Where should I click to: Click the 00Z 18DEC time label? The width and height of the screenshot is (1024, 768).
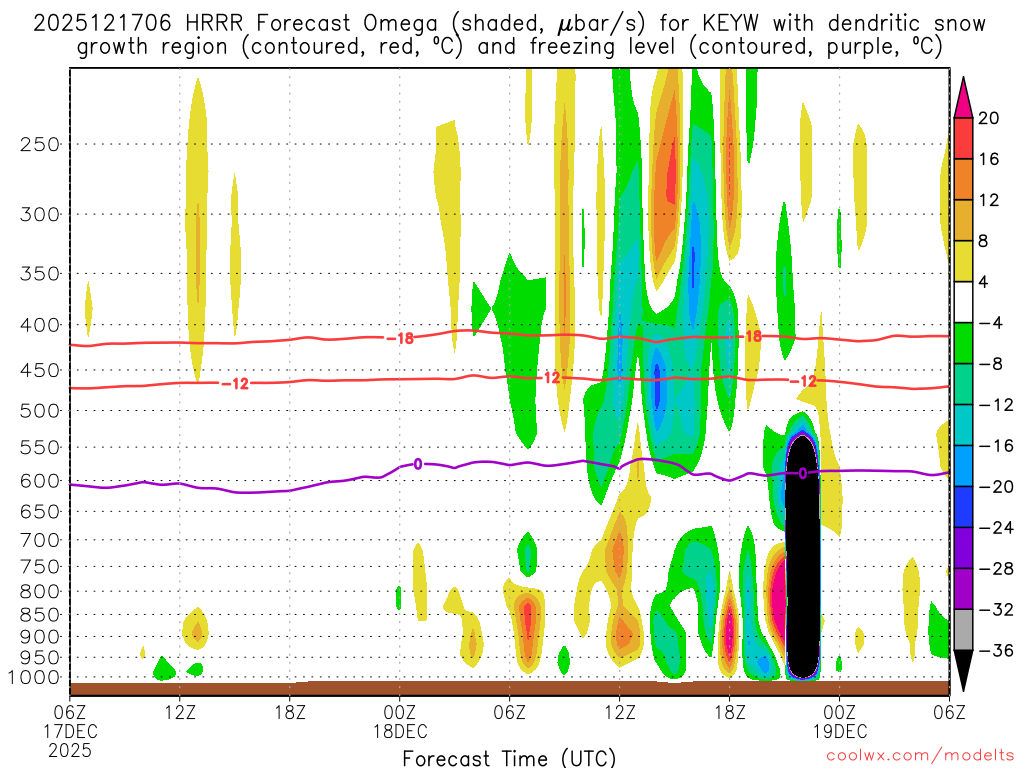pos(400,721)
